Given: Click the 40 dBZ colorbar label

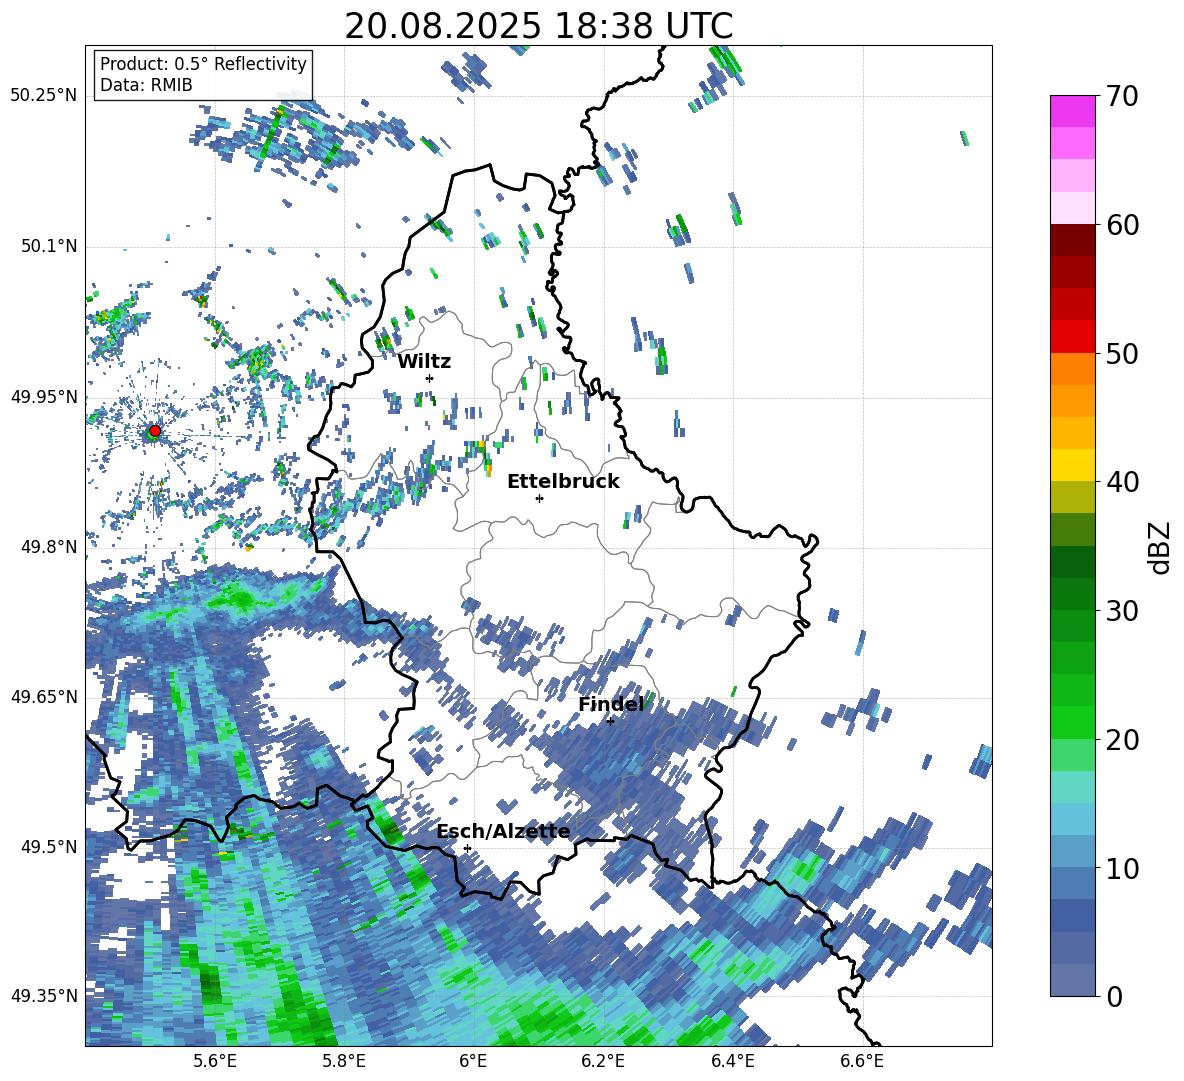Looking at the screenshot, I should click(x=1122, y=482).
